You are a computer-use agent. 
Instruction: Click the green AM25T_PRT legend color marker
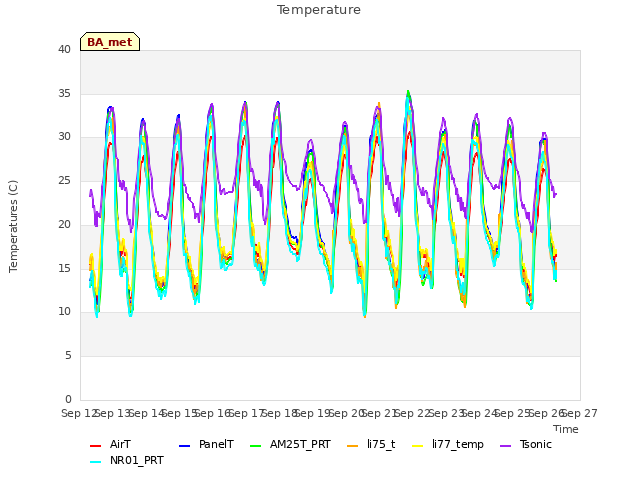tap(255, 446)
